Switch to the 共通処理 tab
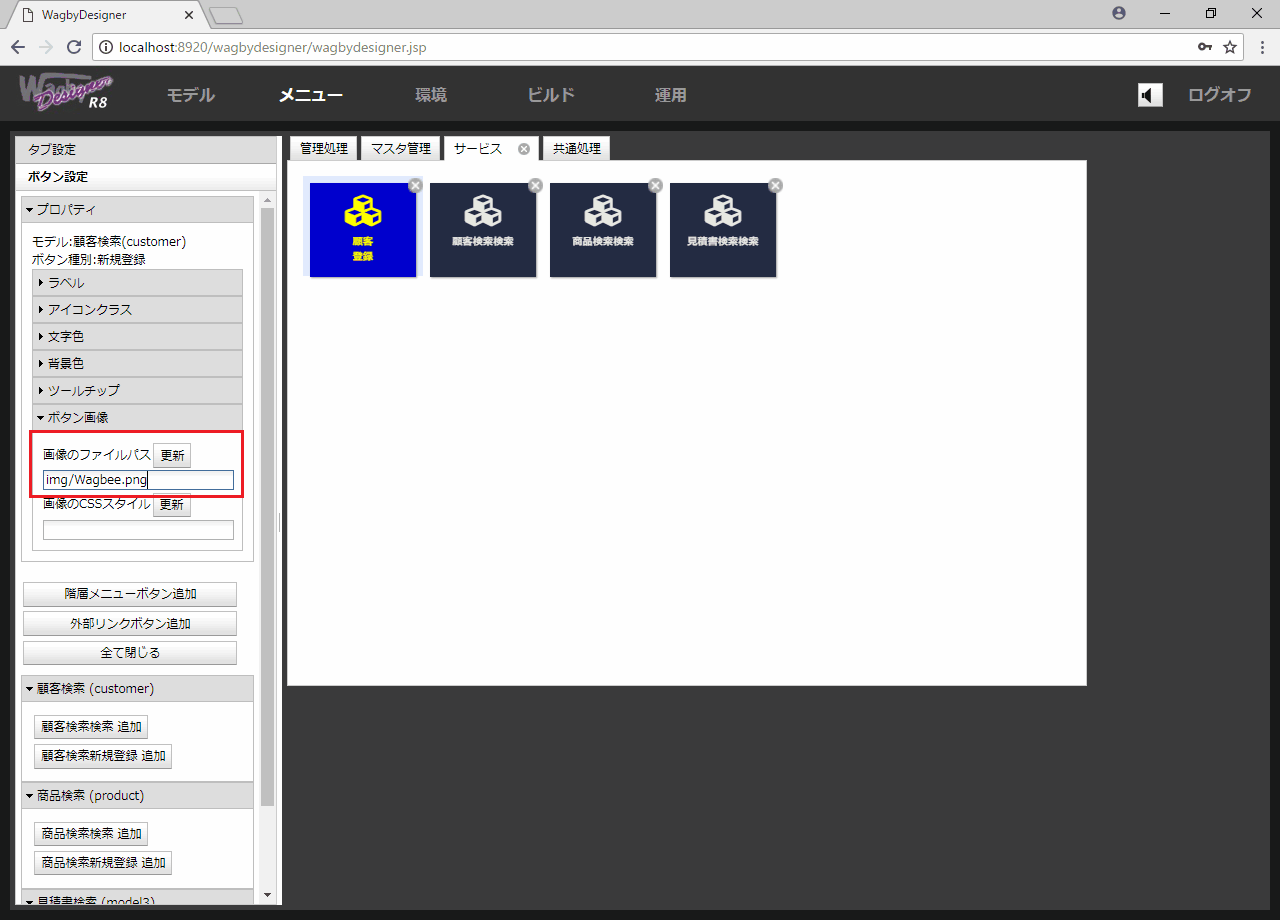Viewport: 1280px width, 920px height. [577, 148]
